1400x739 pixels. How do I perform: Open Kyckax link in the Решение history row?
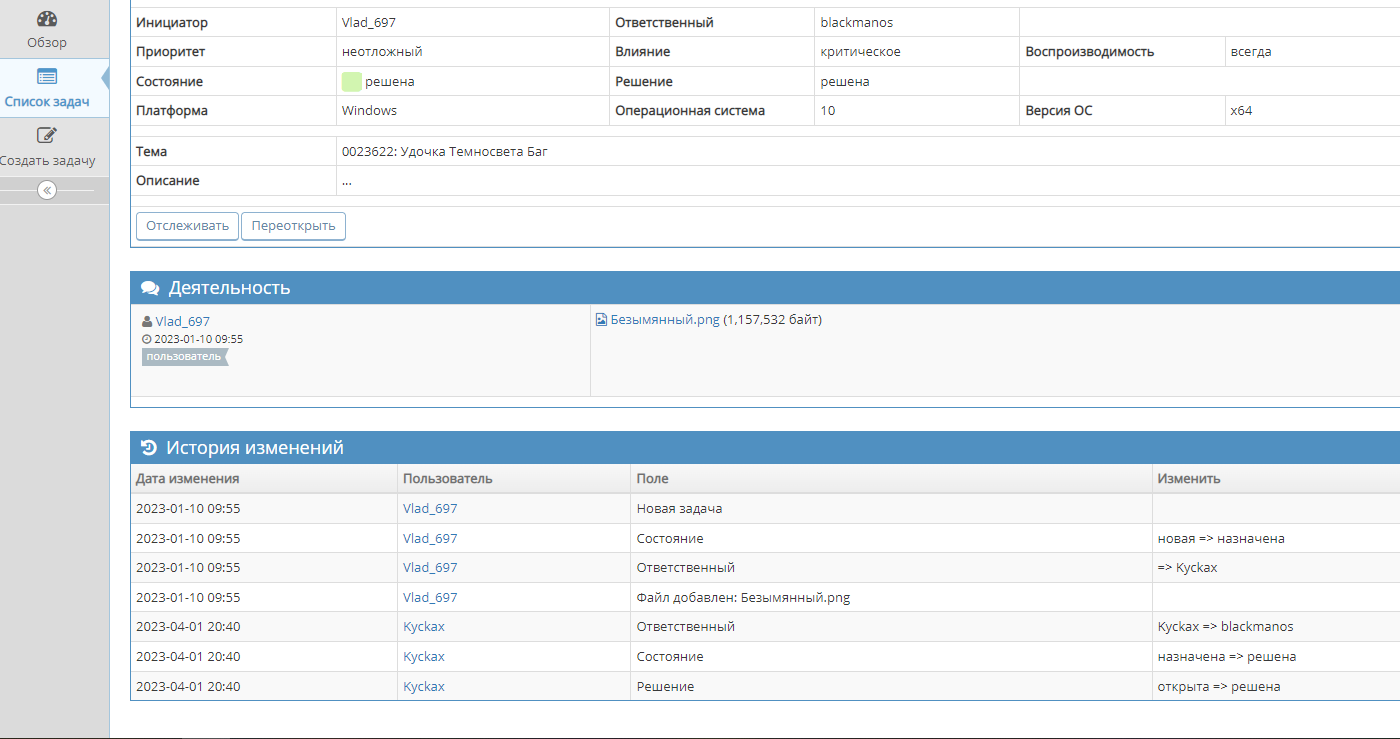(x=424, y=687)
